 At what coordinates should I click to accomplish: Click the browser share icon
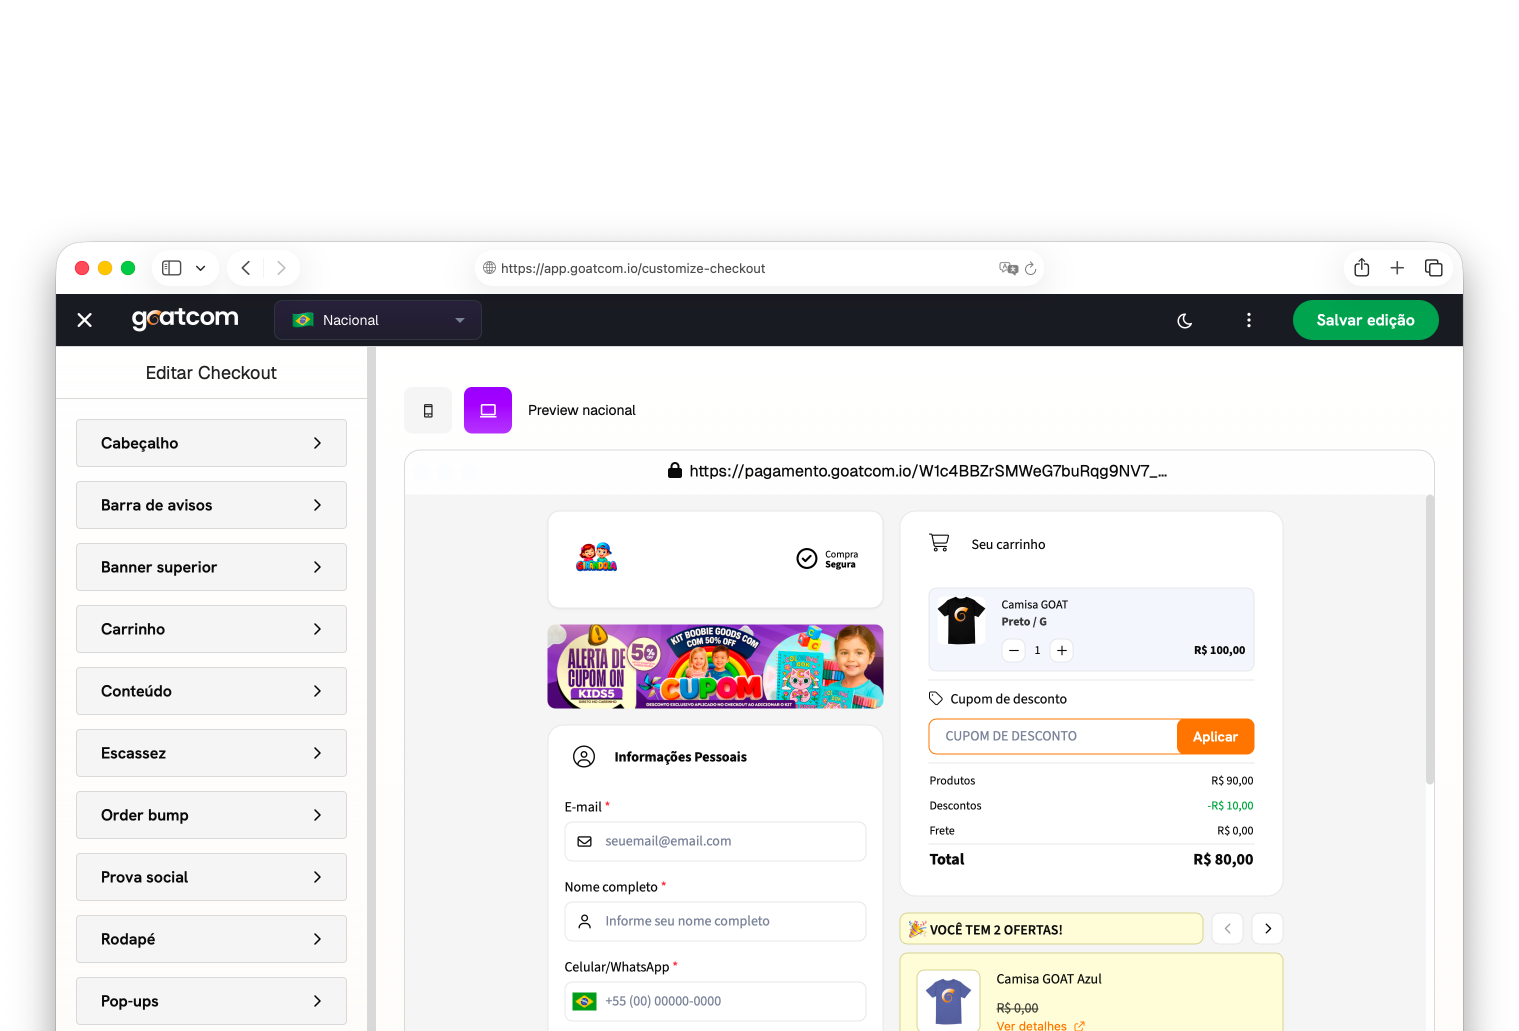pyautogui.click(x=1361, y=268)
